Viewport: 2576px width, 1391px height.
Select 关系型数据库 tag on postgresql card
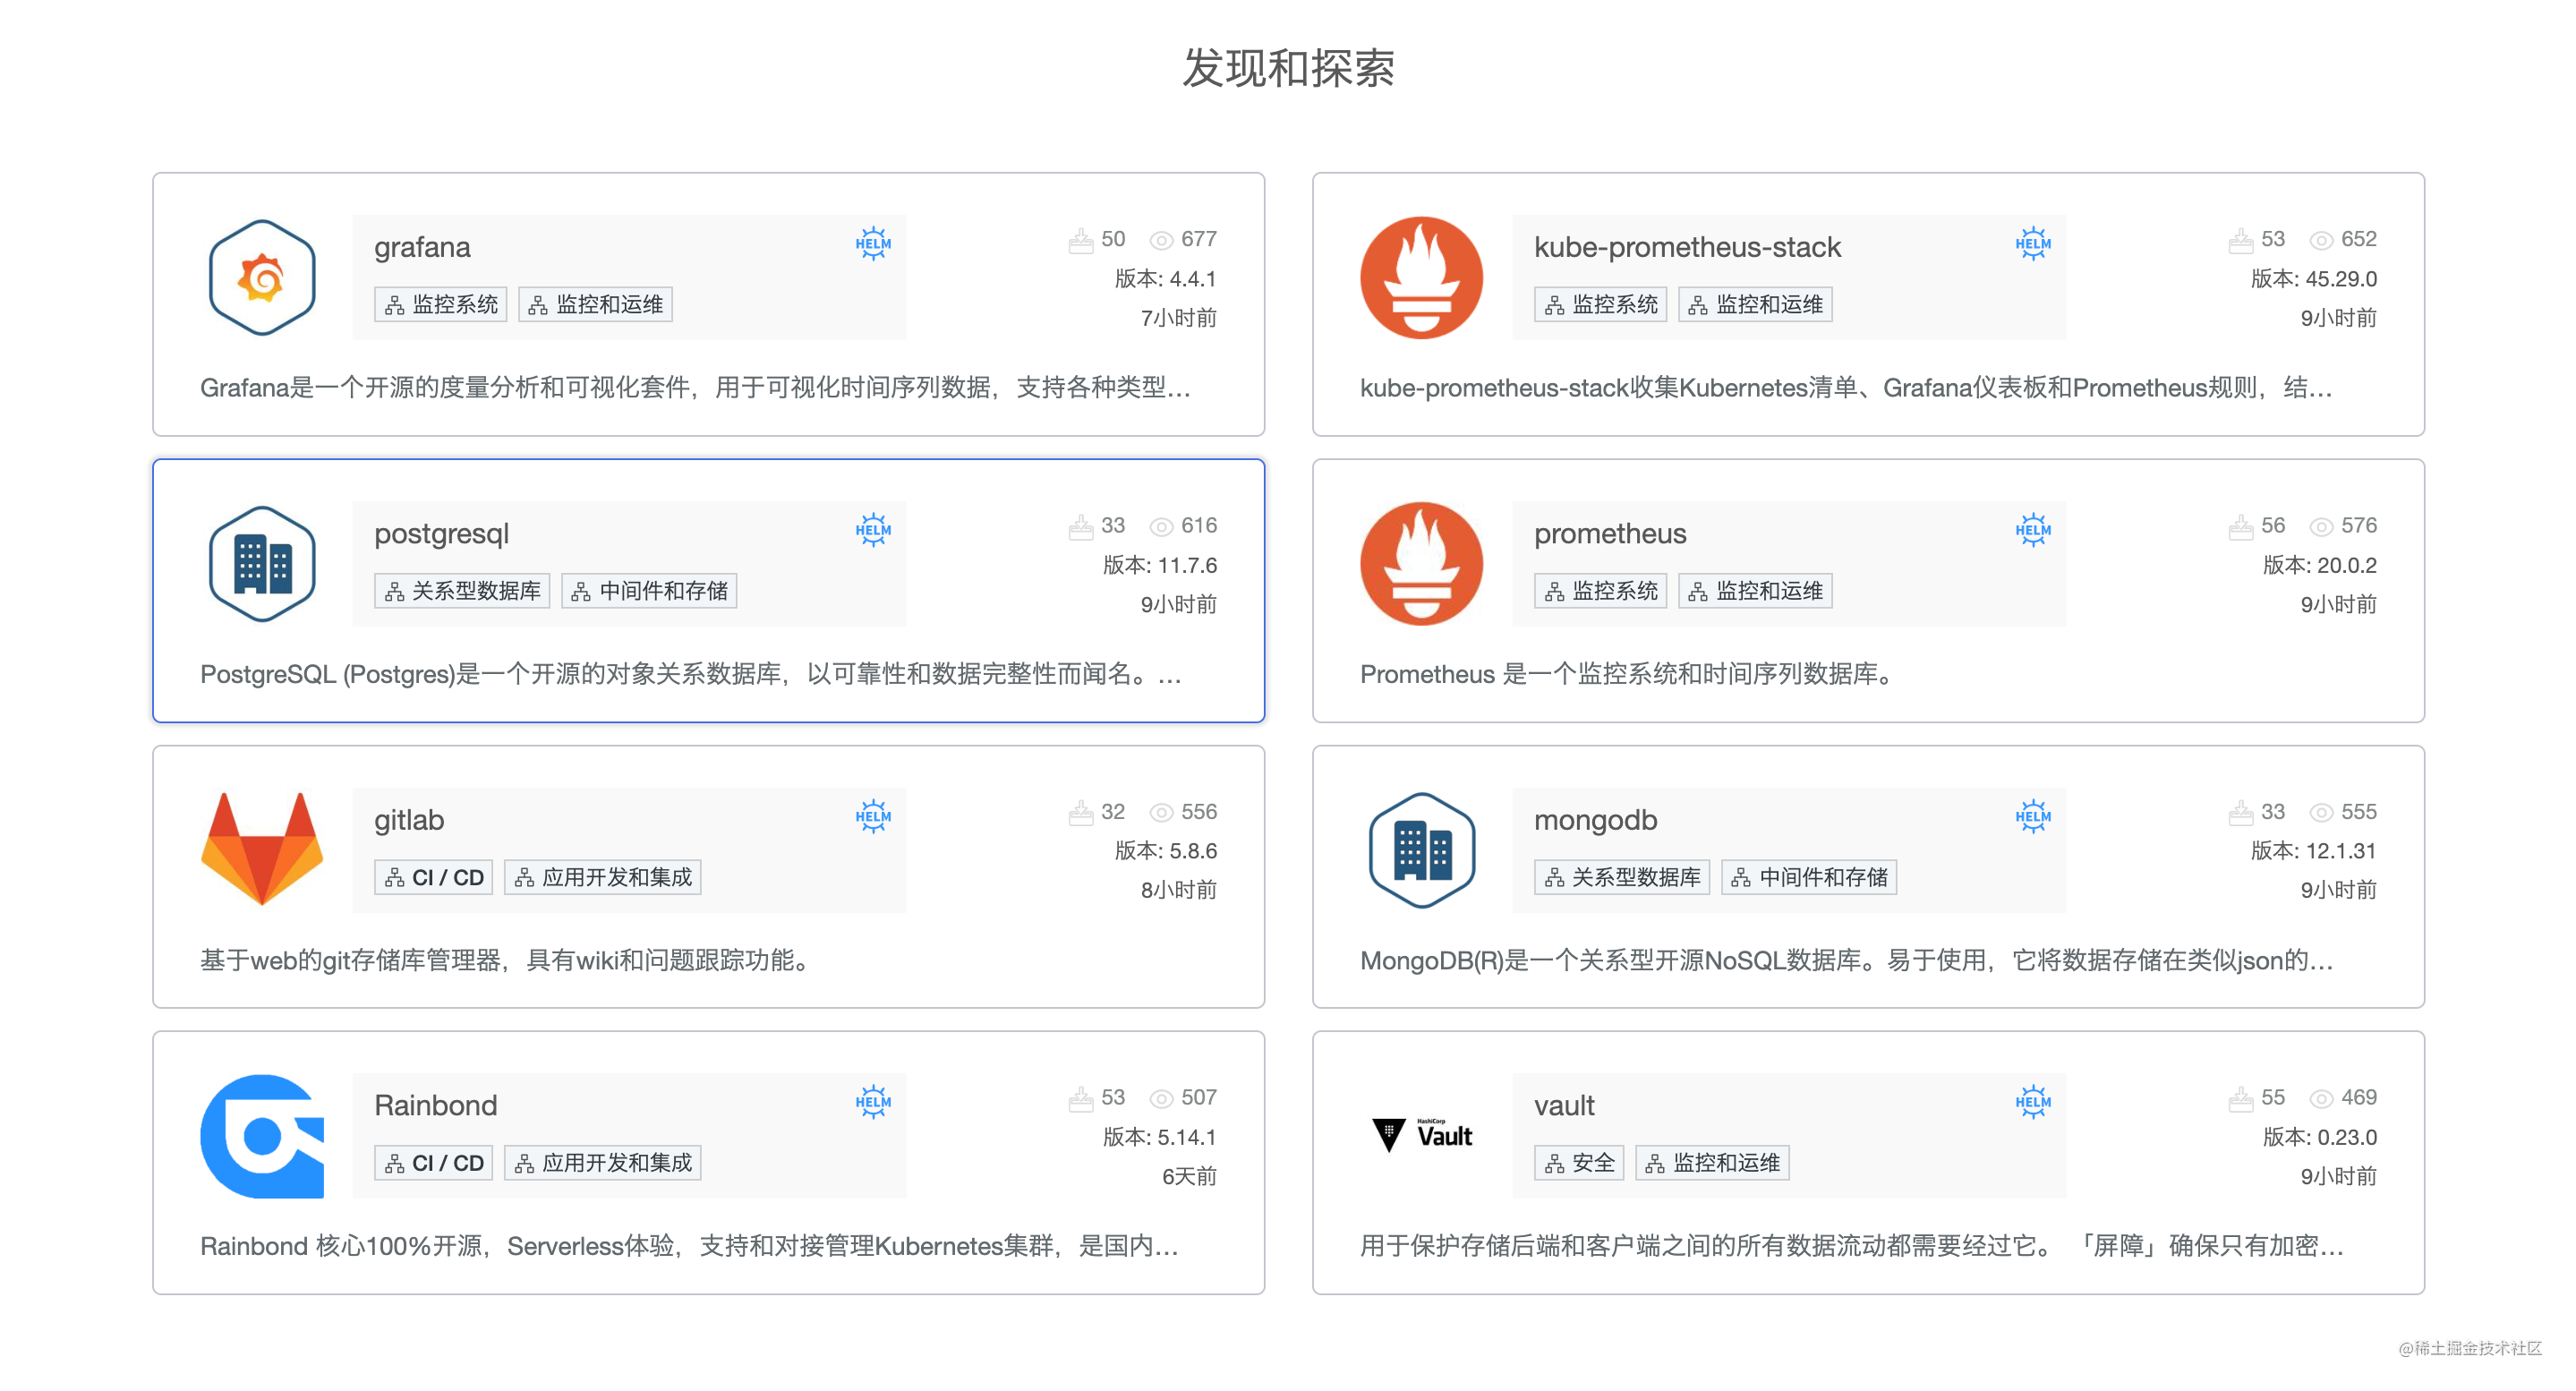pyautogui.click(x=462, y=591)
